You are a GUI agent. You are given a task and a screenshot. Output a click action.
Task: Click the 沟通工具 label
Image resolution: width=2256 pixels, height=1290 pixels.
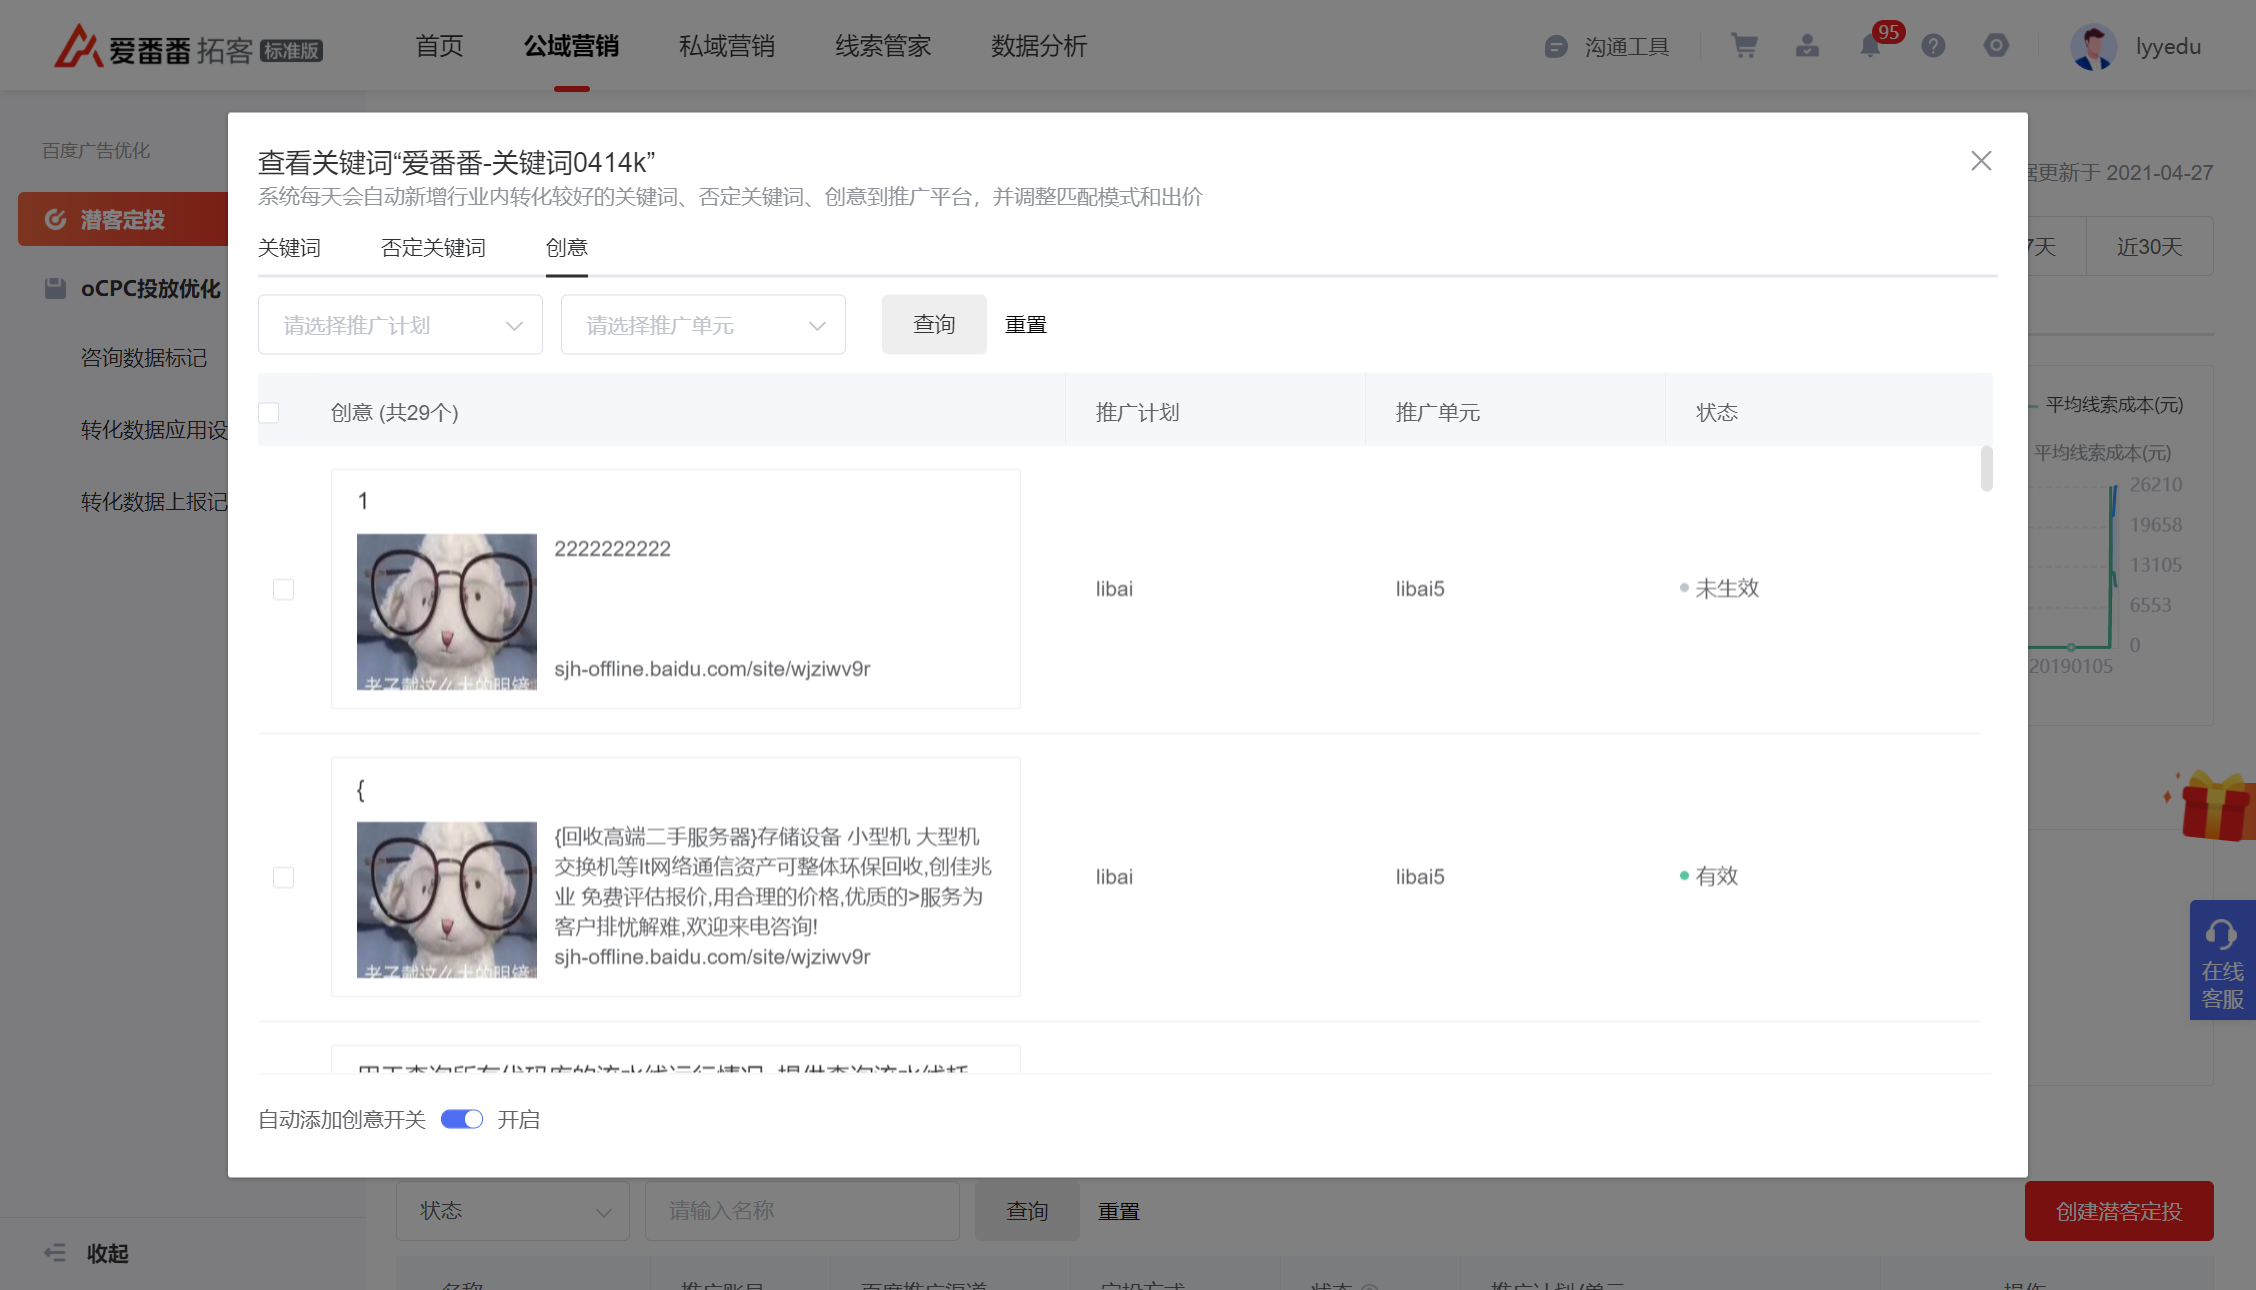tap(1627, 47)
